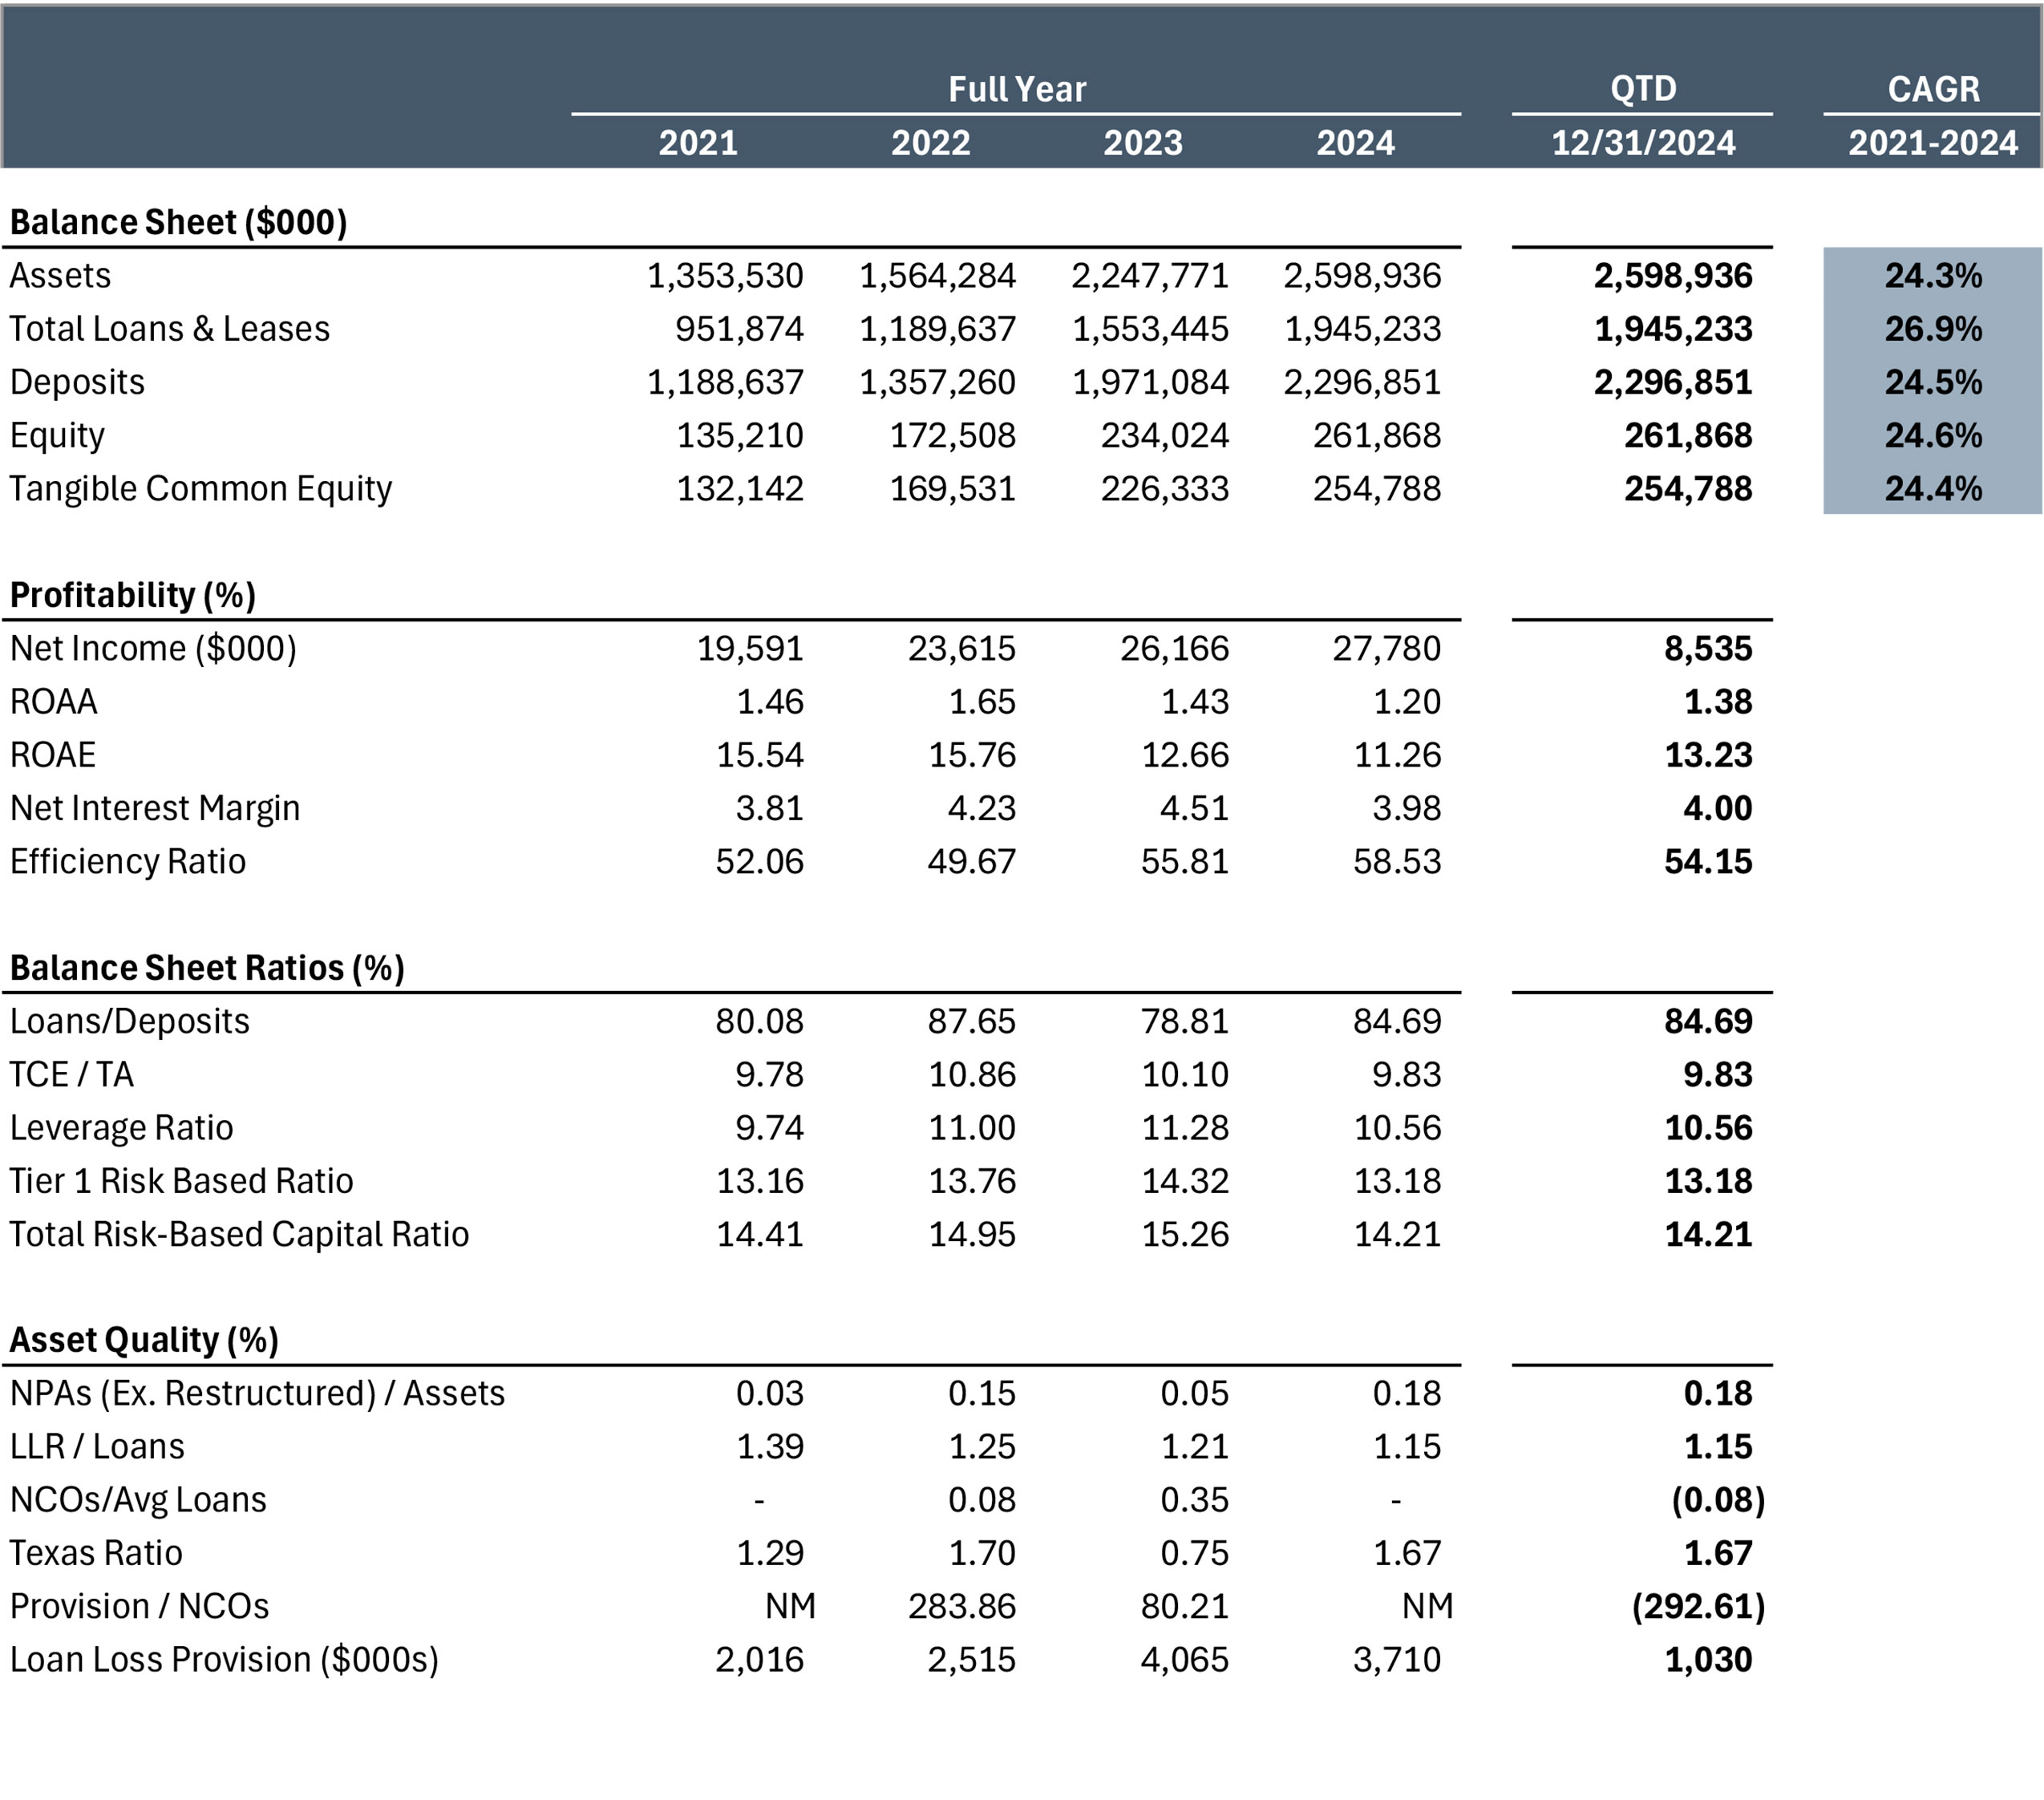The height and width of the screenshot is (1800, 2044).
Task: Select 2021 Total Risk-Based ratio 14.41
Action: pos(760,1234)
